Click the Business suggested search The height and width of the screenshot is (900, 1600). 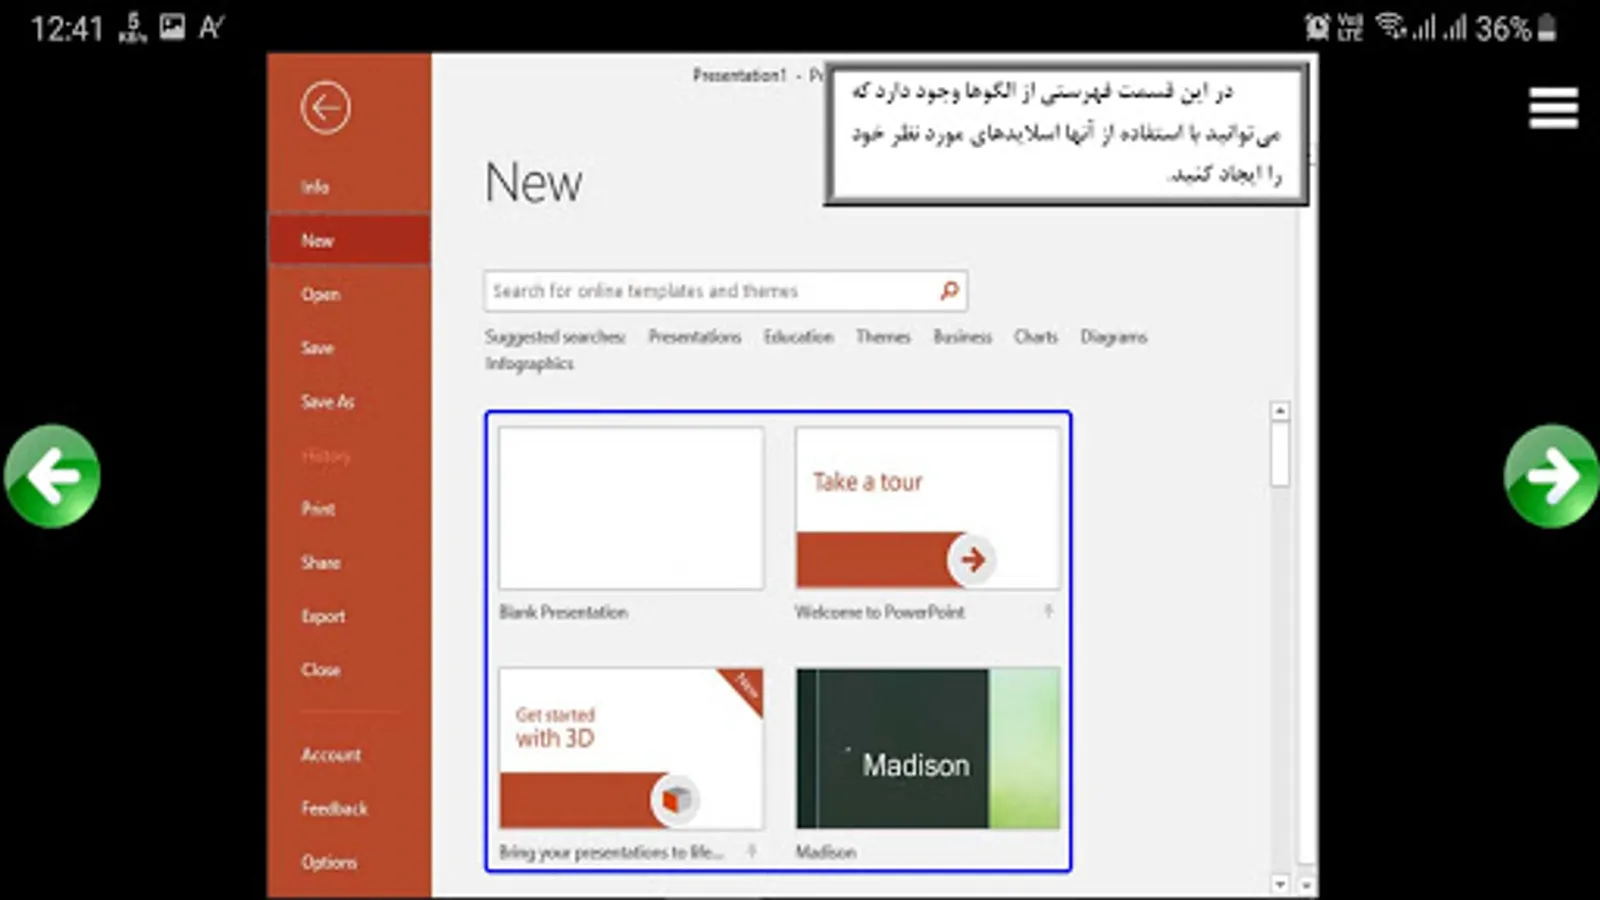(963, 337)
